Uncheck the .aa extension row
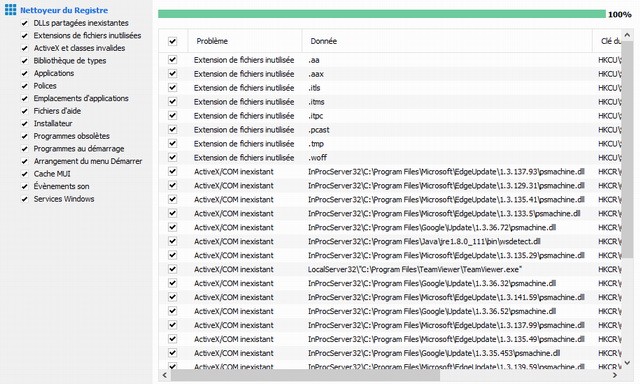The height and width of the screenshot is (384, 640). point(173,60)
